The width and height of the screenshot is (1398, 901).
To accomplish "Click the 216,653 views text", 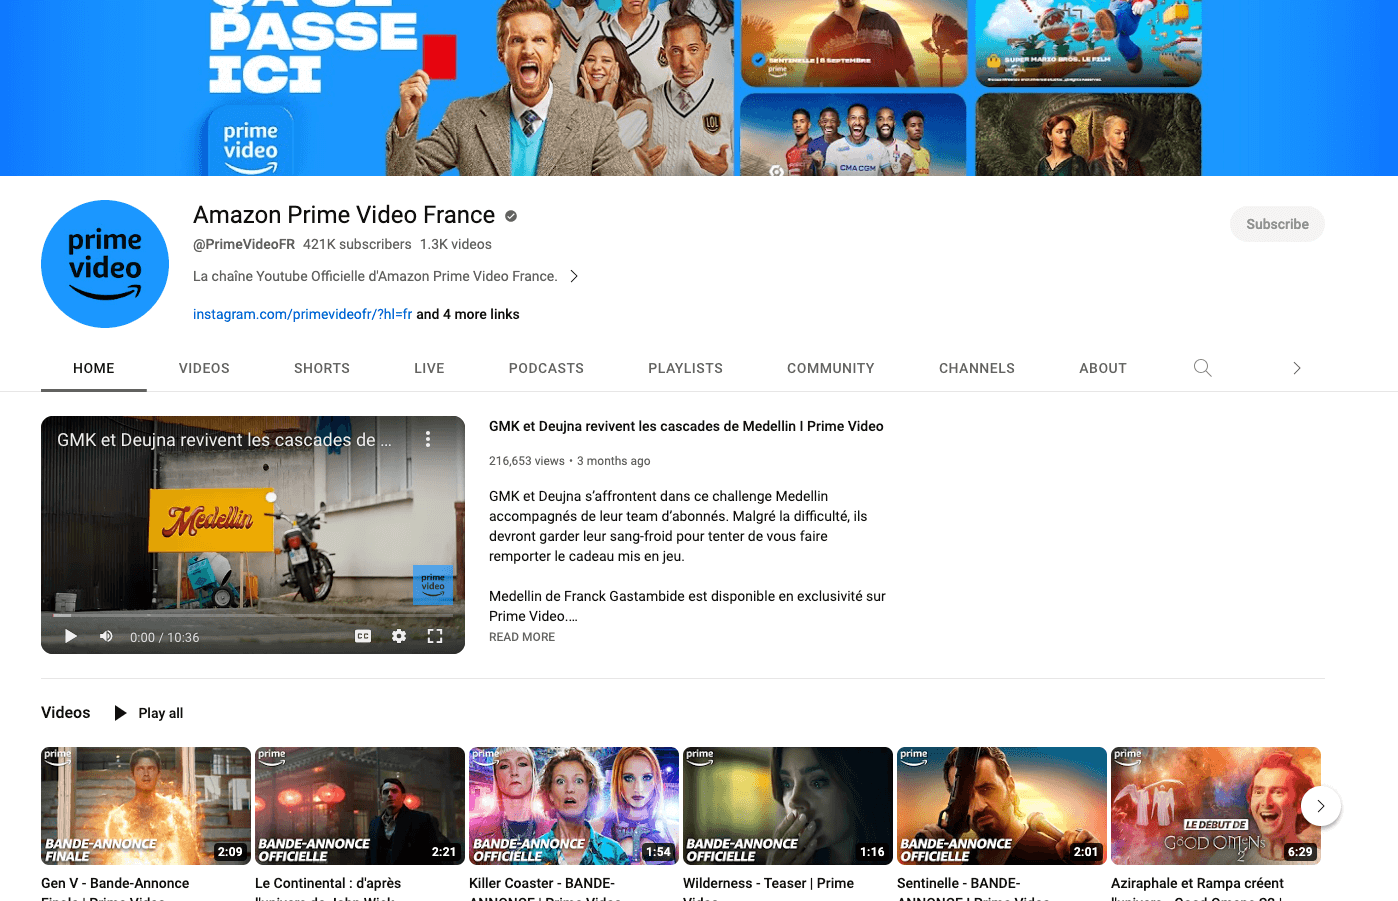I will pos(527,461).
